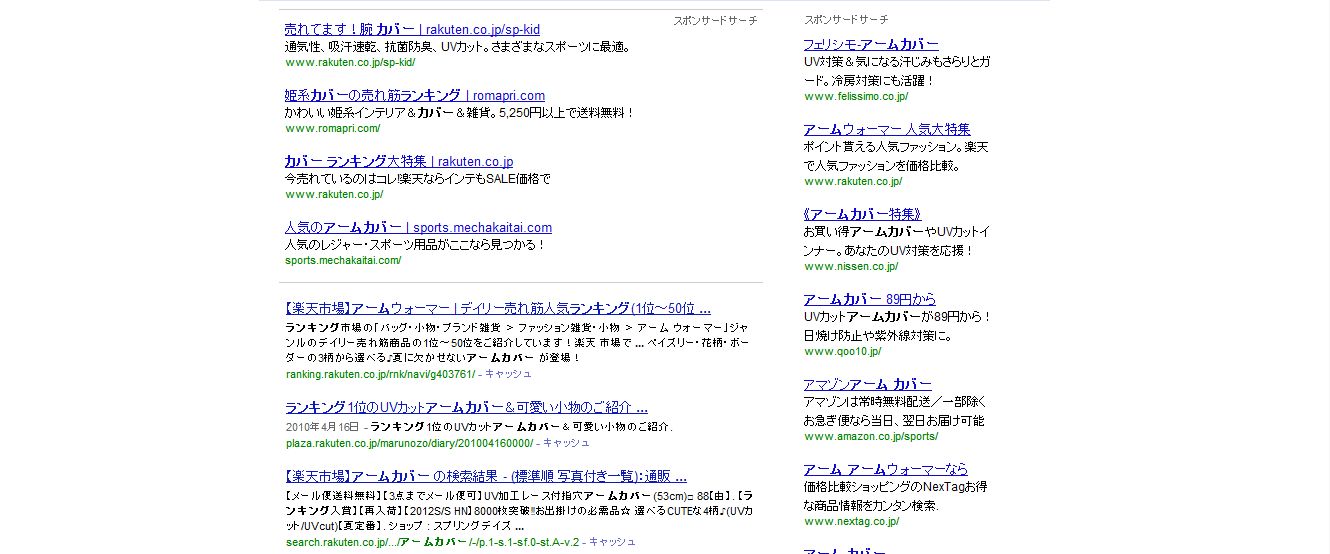
Task: Click the green sports.mechakaitai.com/ URL text
Action: pos(343,260)
